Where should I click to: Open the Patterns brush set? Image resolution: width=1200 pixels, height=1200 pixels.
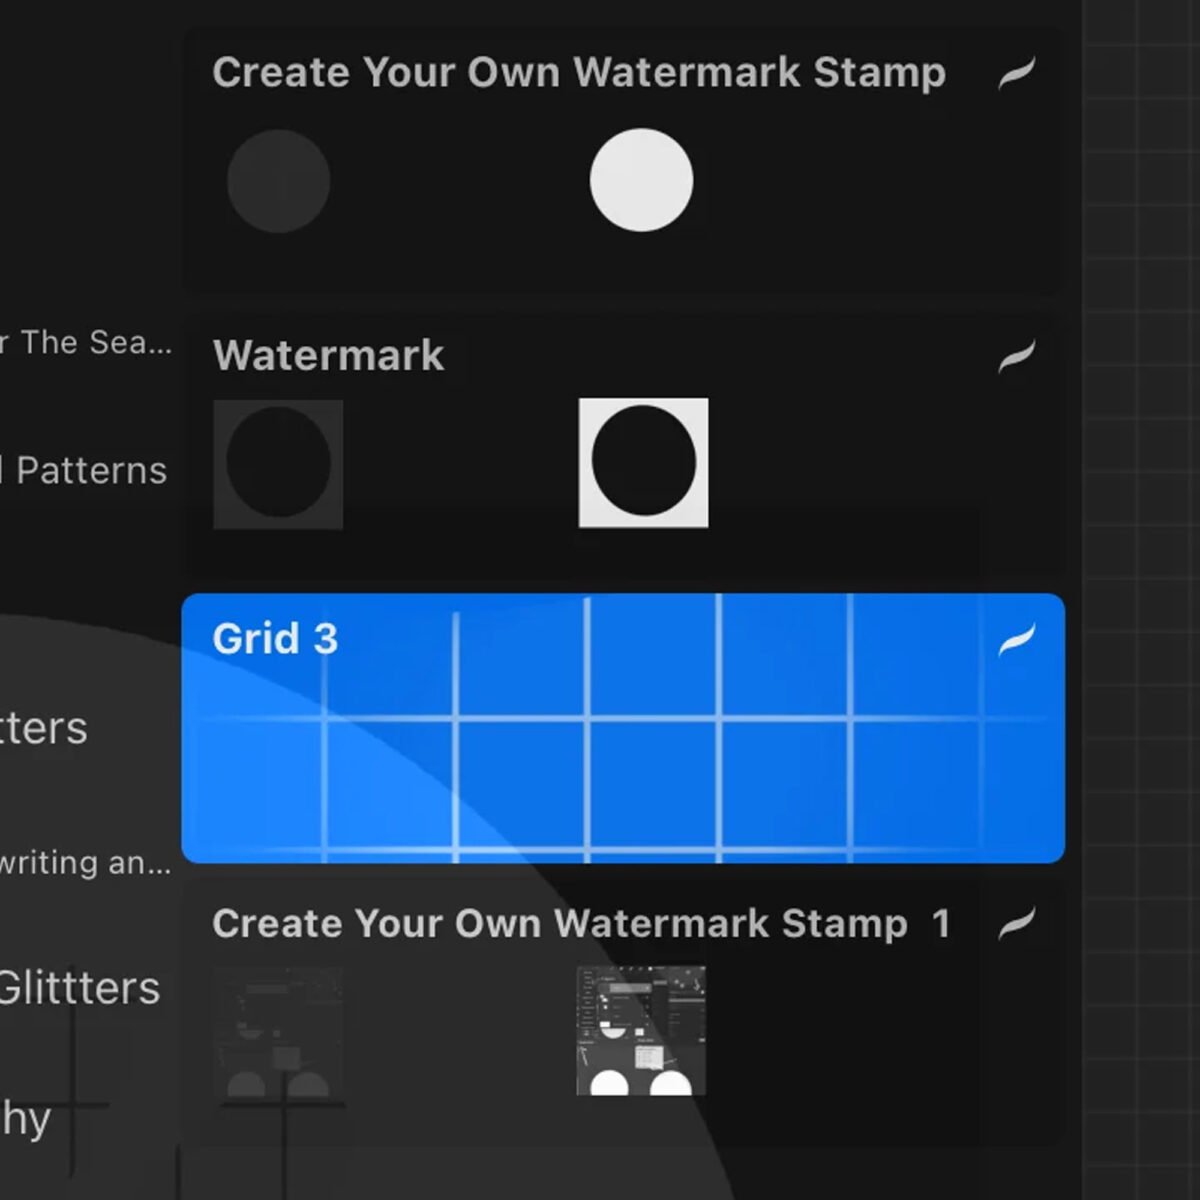point(85,470)
